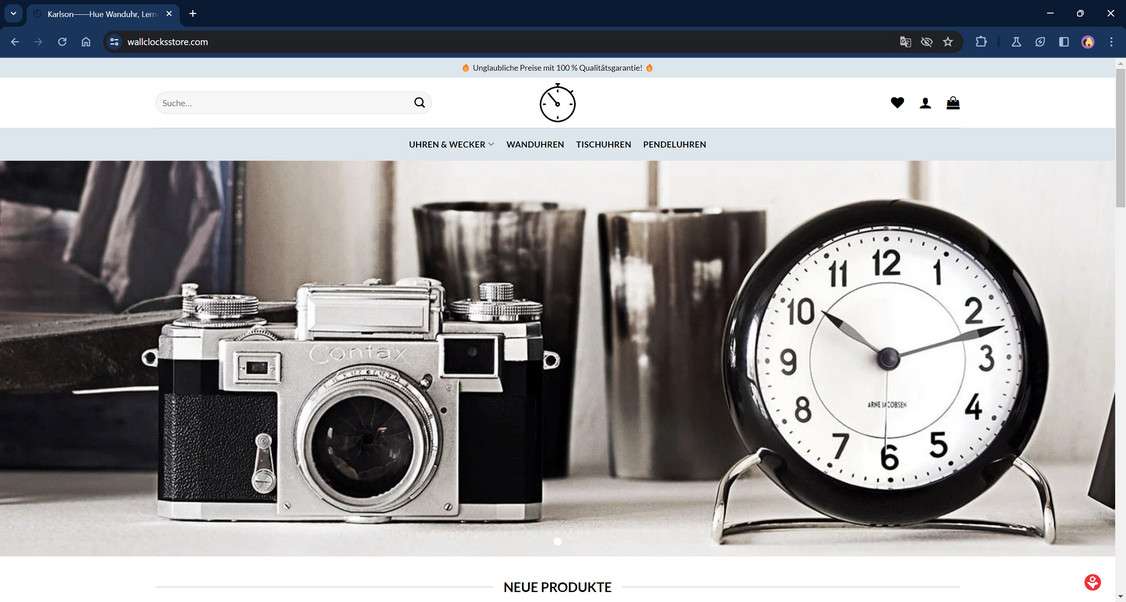Click the translate page icon
Viewport: 1126px width, 602px height.
(905, 42)
